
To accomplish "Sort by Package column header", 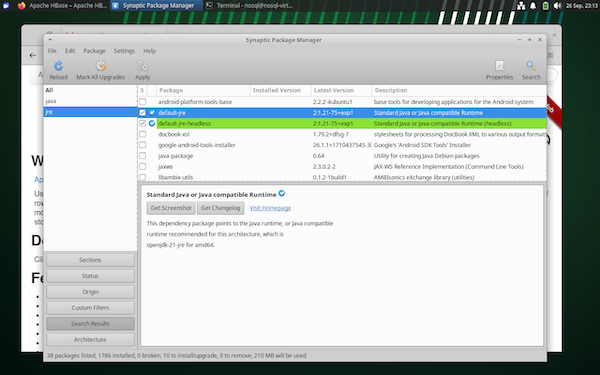I will point(203,90).
